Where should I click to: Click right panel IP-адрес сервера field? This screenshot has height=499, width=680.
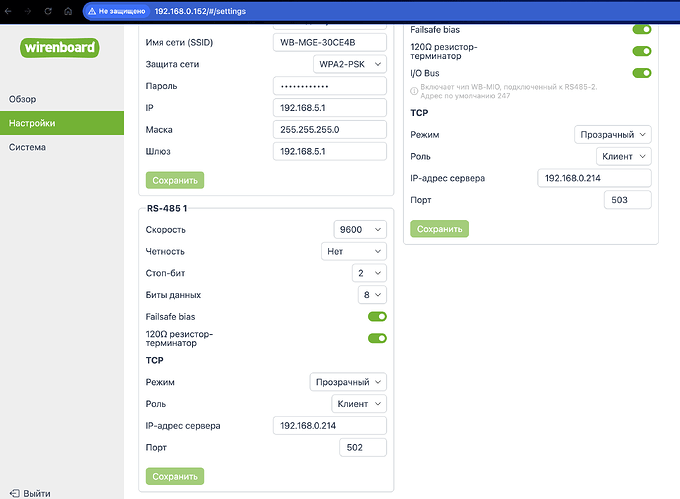595,178
